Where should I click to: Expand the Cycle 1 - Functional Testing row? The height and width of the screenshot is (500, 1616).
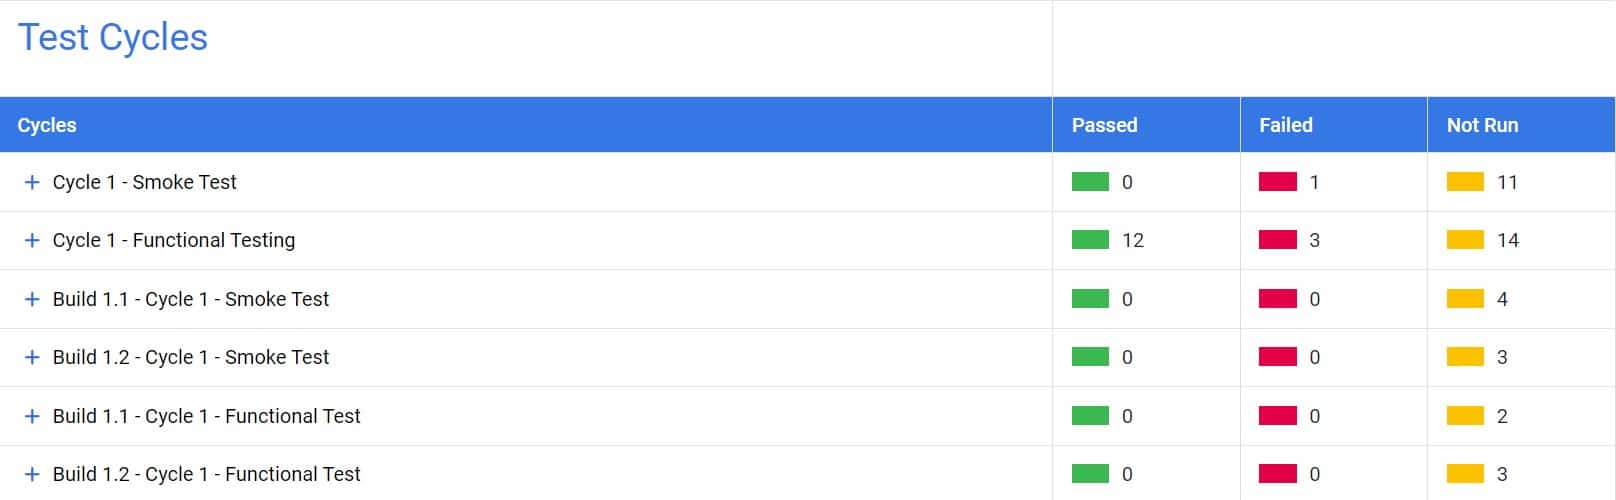pyautogui.click(x=32, y=240)
